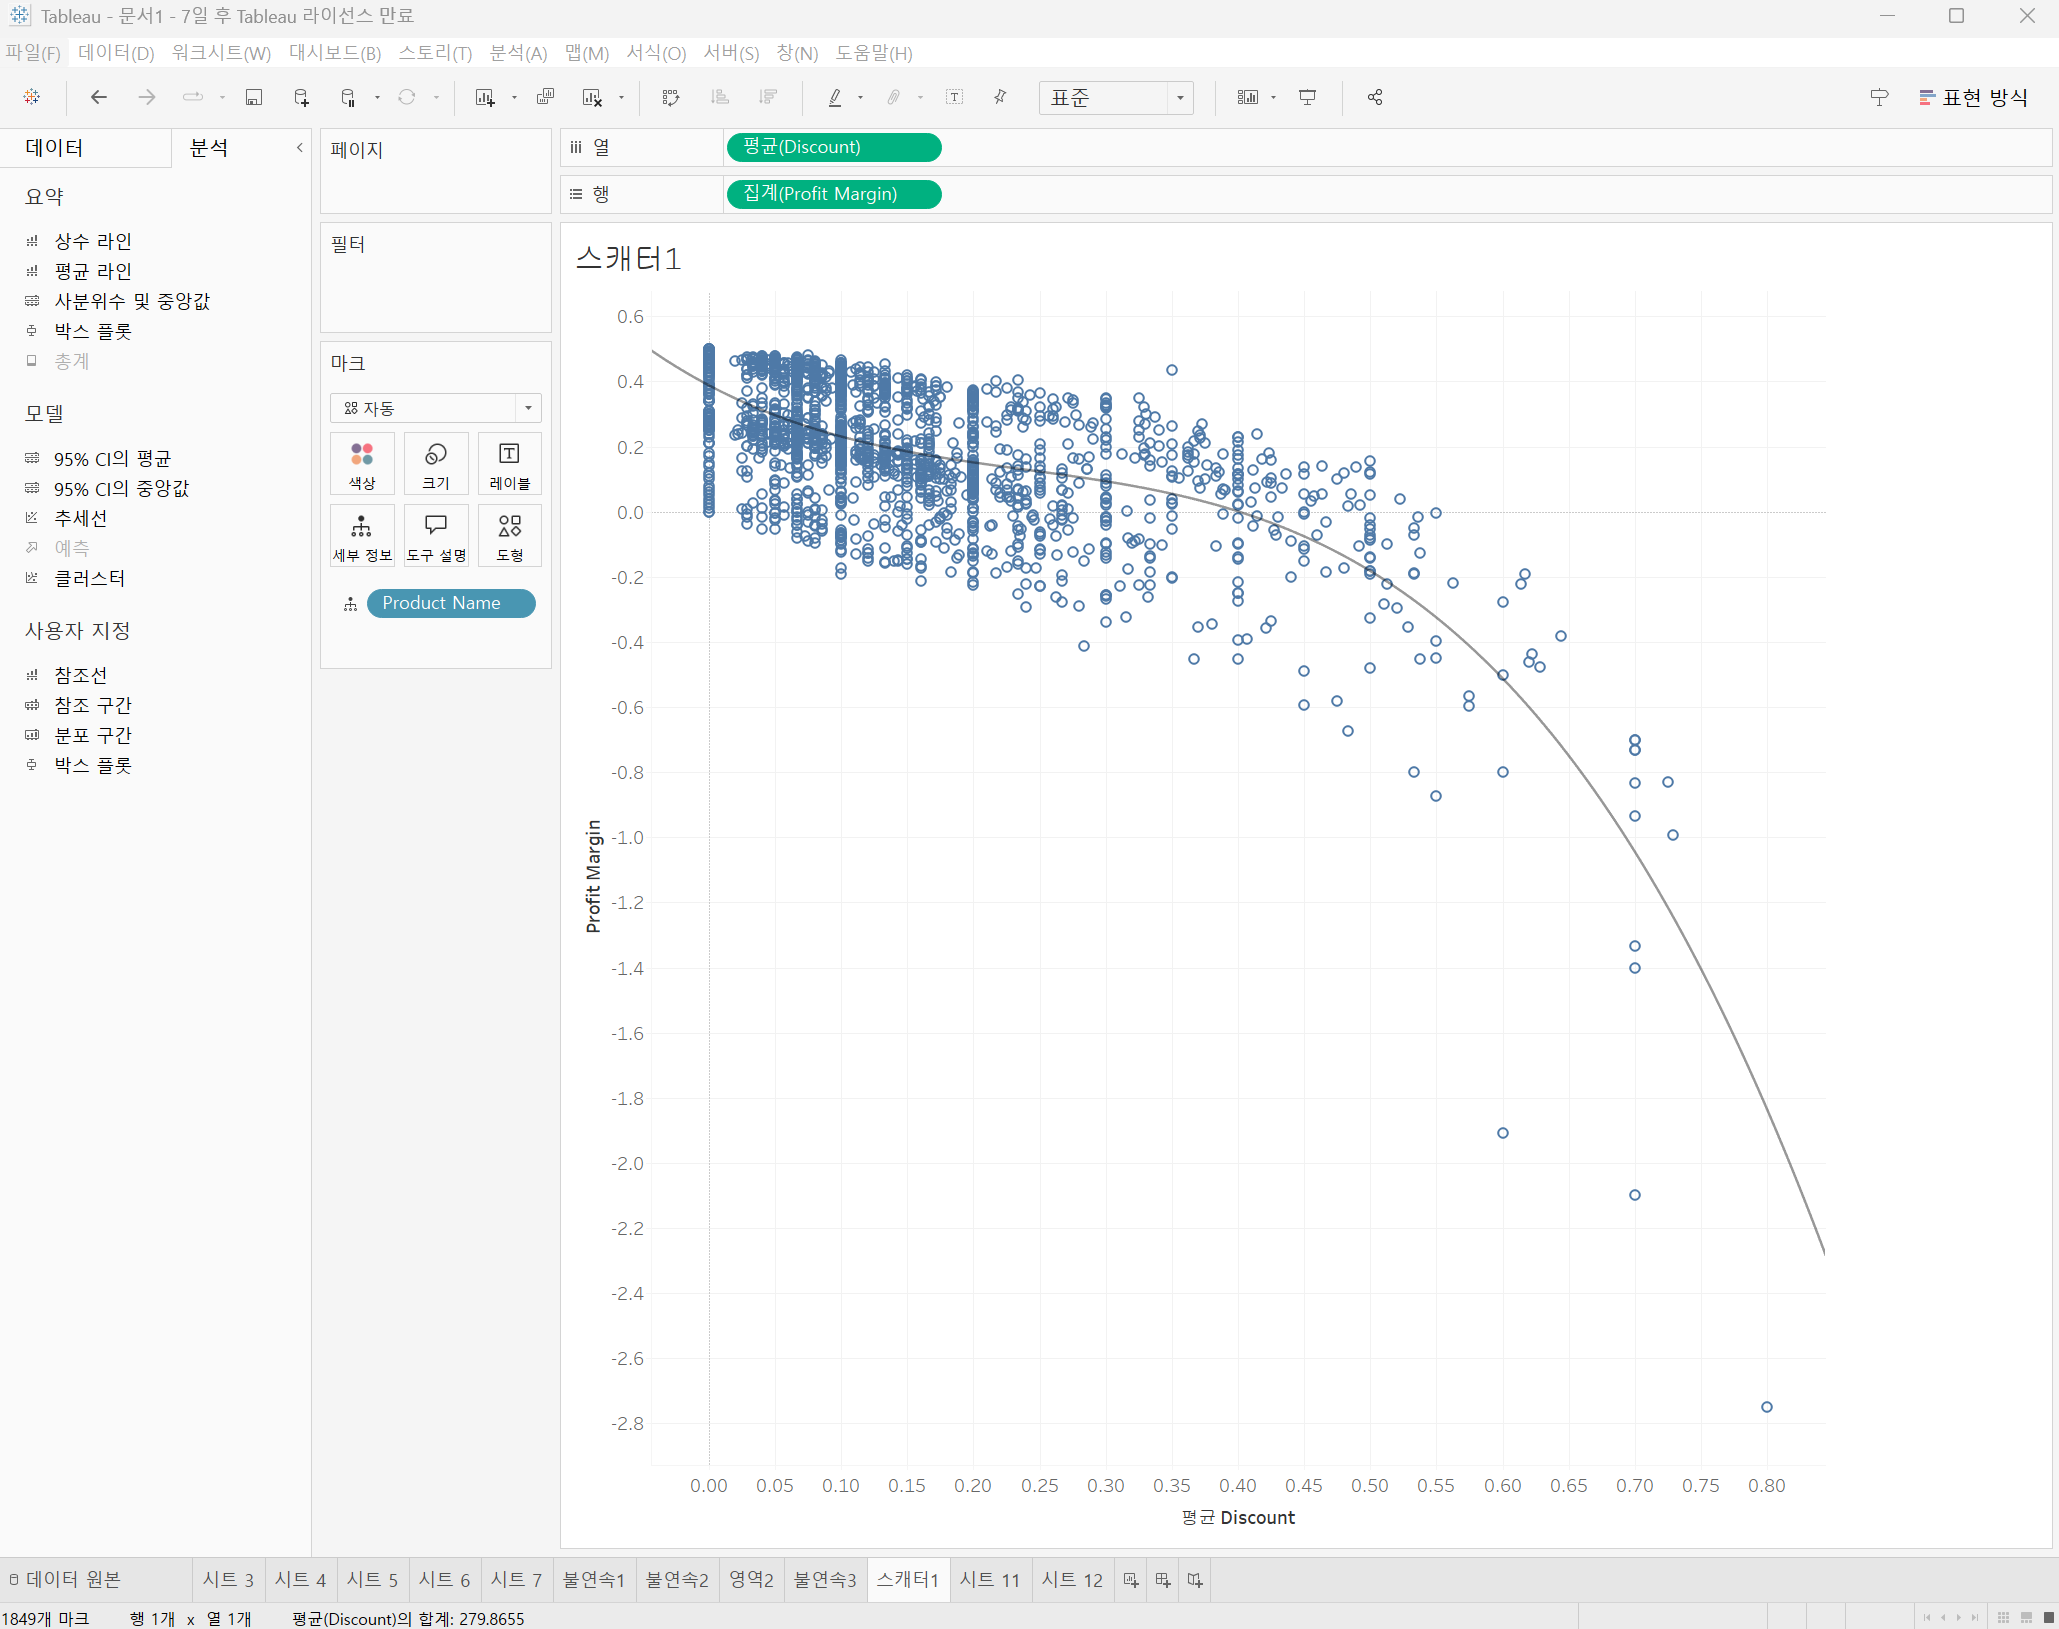Open the Analysis menu
2059x1629 pixels.
(x=518, y=53)
